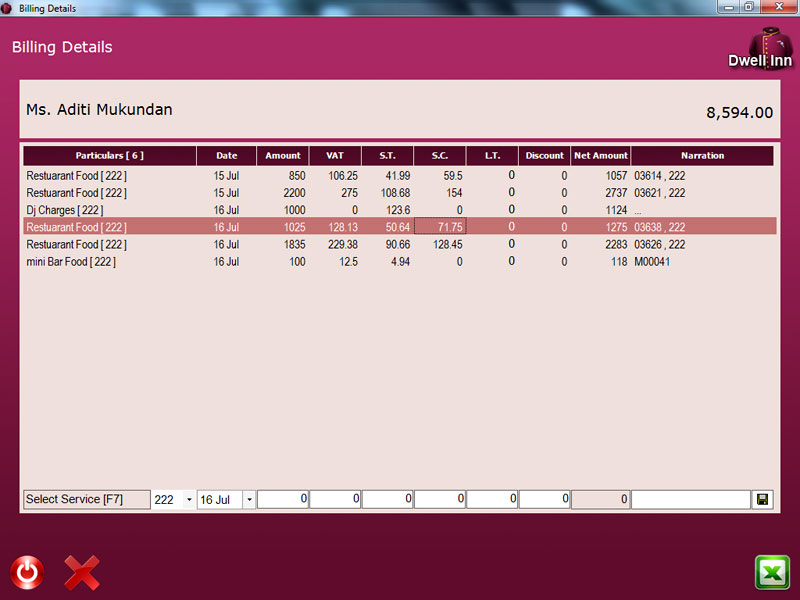The image size is (800, 600).
Task: Click the floppy disk save icon
Action: tap(764, 499)
